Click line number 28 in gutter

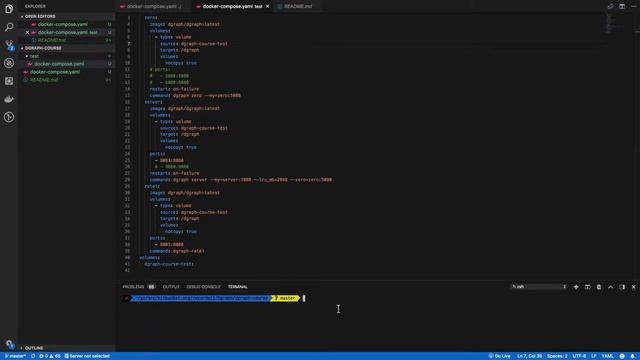[x=128, y=180]
